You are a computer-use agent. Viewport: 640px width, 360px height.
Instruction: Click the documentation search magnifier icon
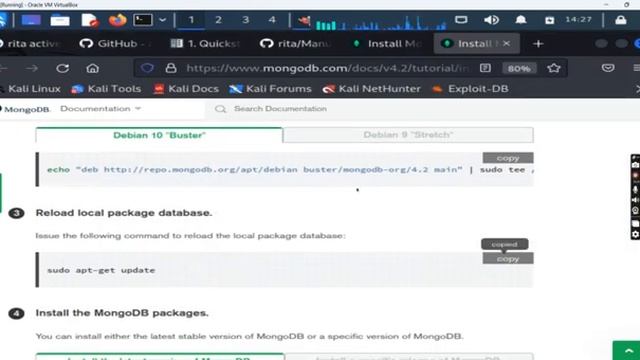coord(220,109)
